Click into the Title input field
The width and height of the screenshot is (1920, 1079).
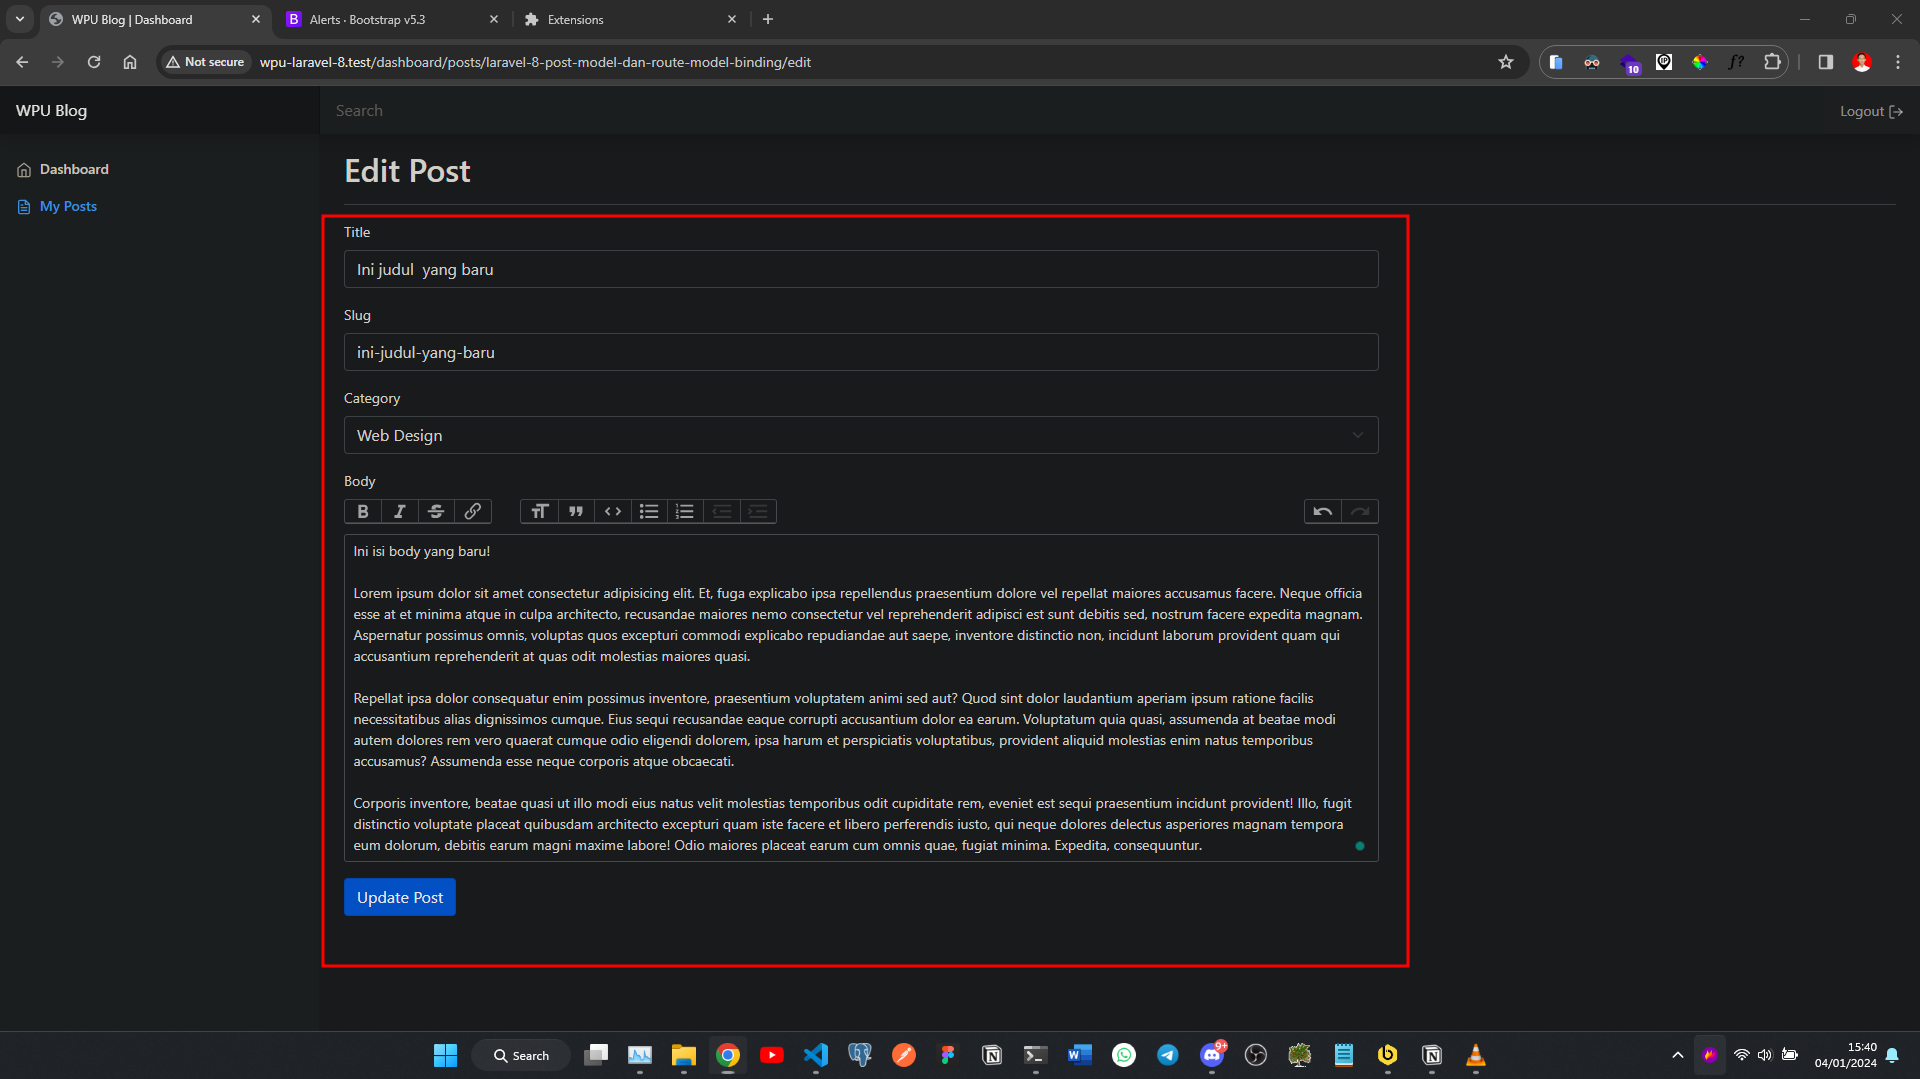point(860,269)
